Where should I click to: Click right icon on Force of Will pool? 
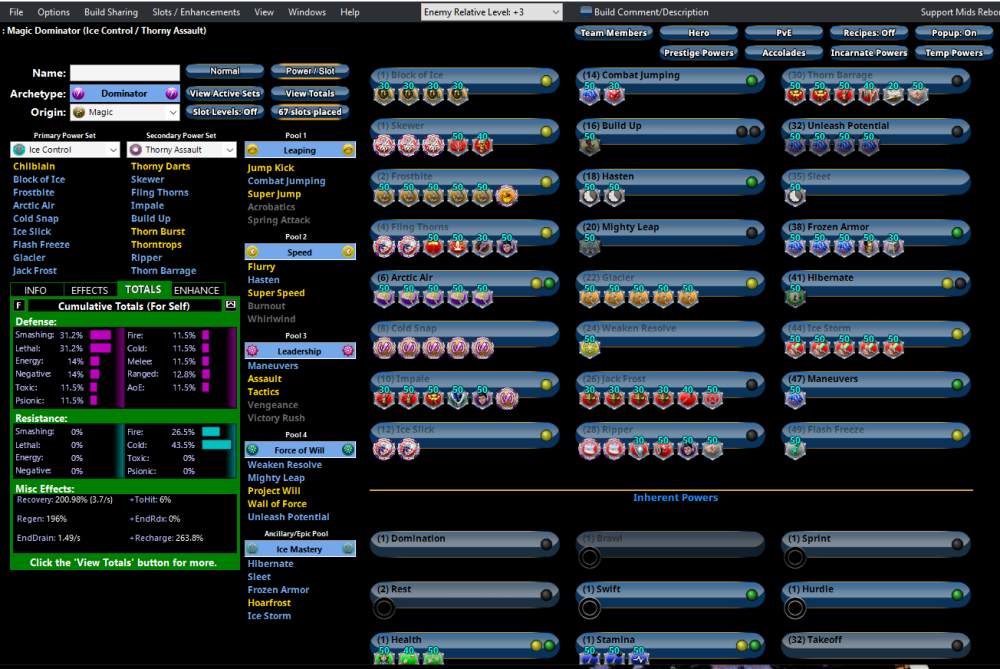pos(347,450)
